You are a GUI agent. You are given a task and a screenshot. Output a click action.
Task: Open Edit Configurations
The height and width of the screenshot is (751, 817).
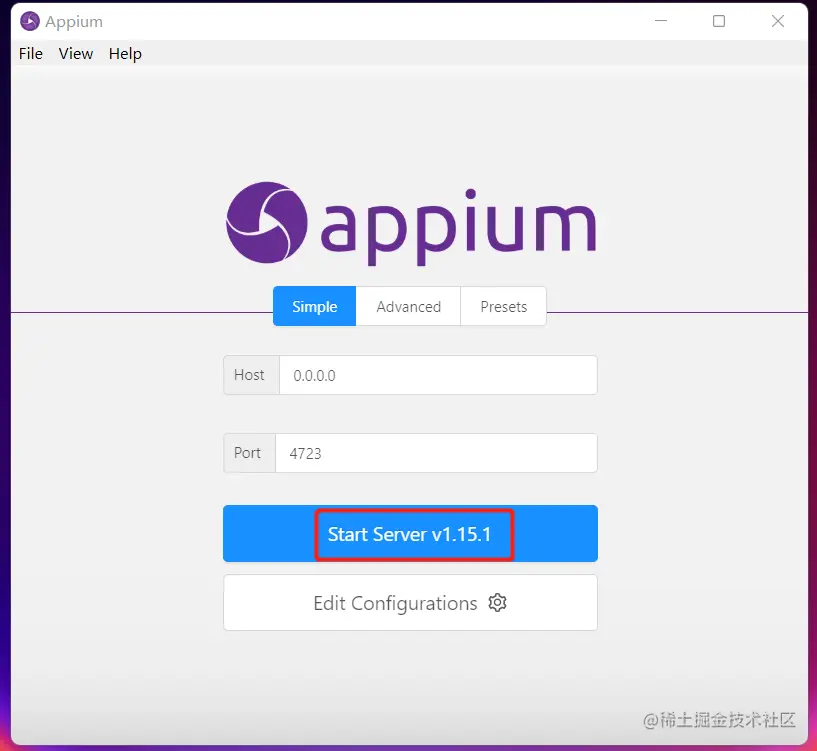tap(410, 603)
